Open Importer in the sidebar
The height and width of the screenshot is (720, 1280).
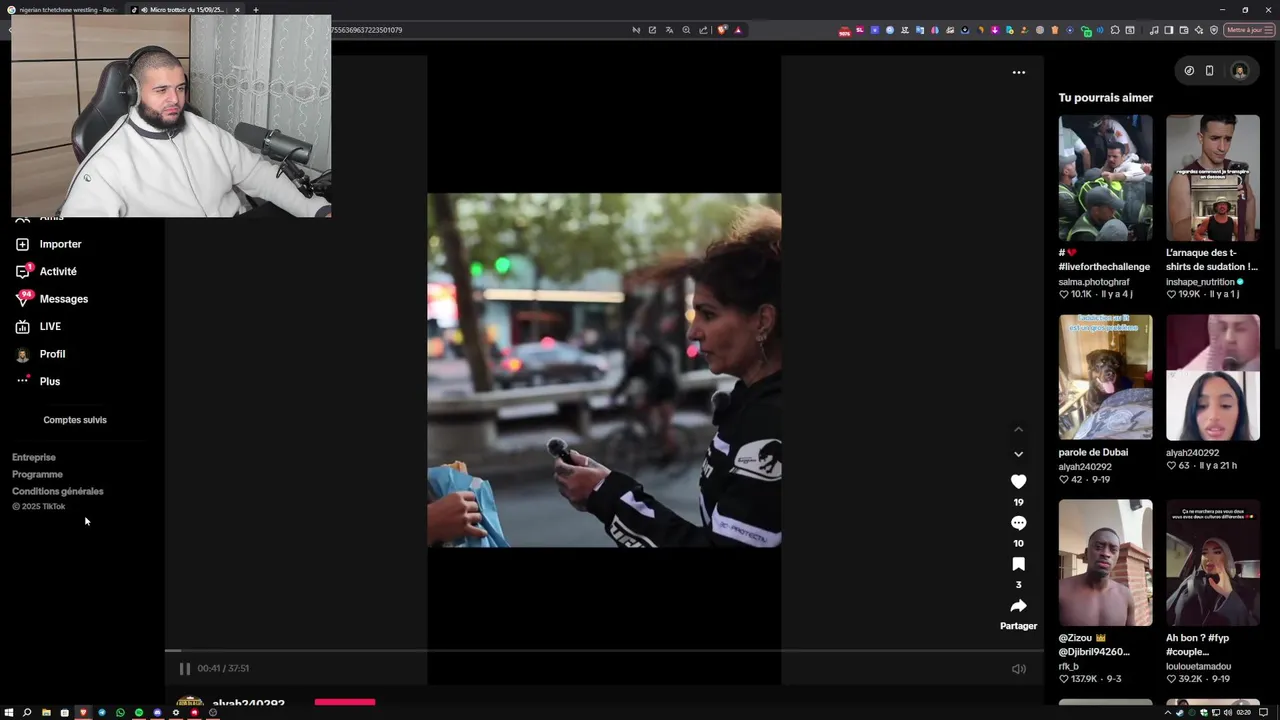coord(60,244)
